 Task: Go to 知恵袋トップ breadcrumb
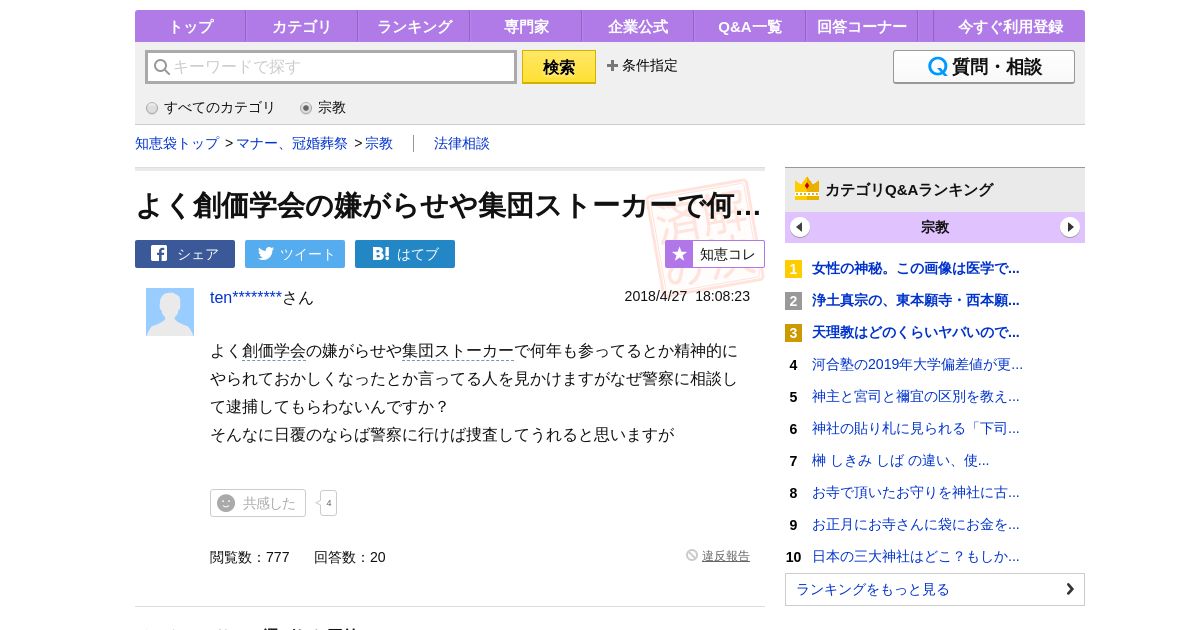coord(177,143)
